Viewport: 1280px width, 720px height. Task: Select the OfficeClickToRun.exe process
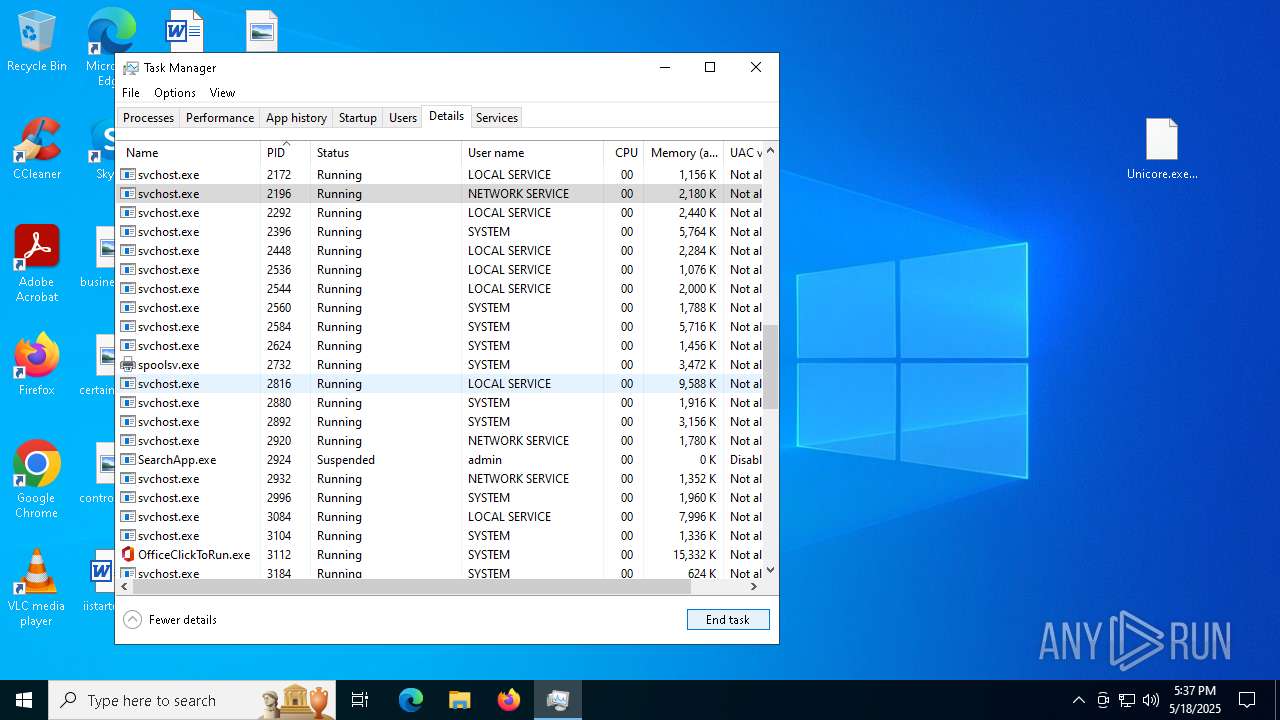tap(440, 555)
